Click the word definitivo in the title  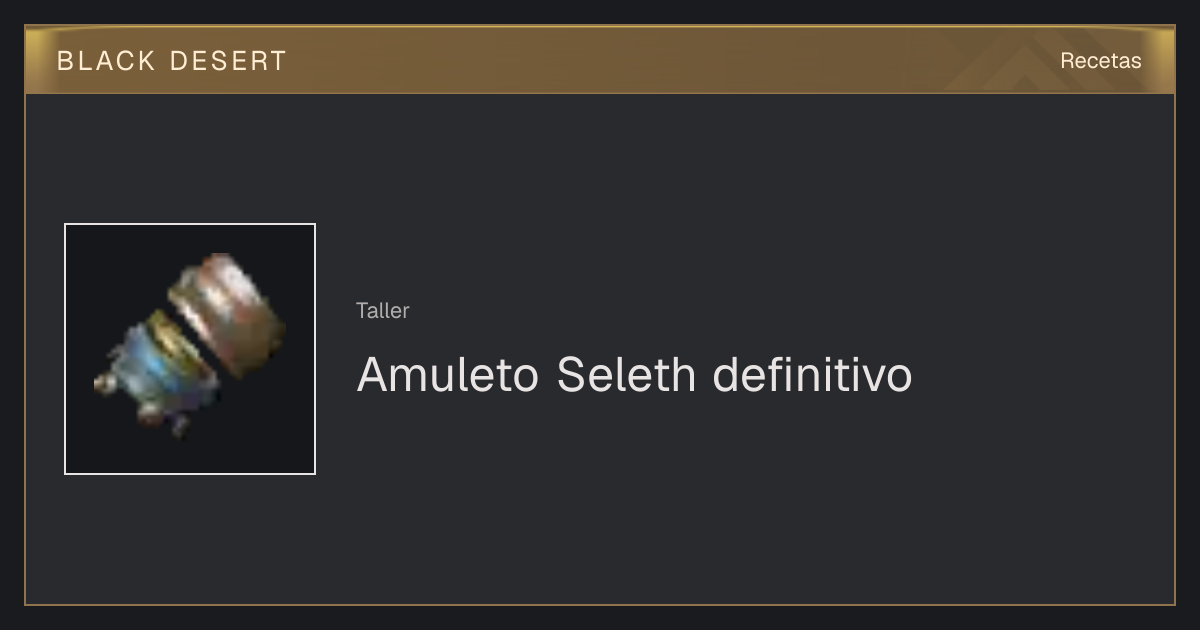coord(813,375)
